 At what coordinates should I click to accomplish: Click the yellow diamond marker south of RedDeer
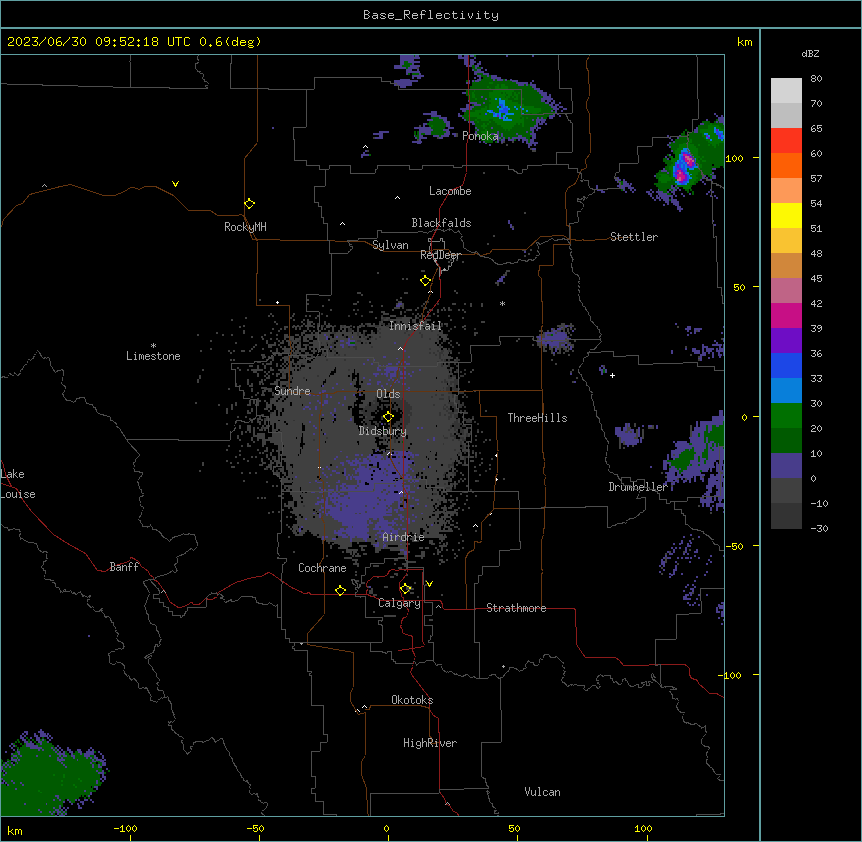point(425,281)
